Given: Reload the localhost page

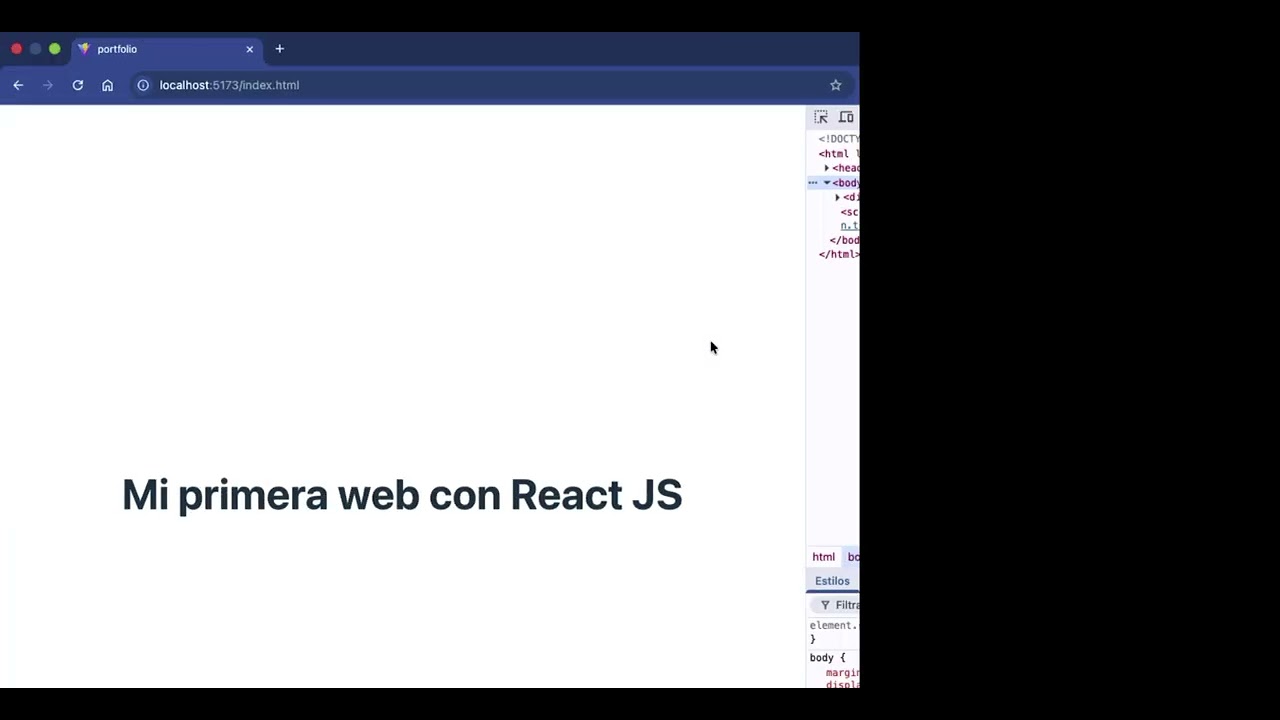Looking at the screenshot, I should coord(77,85).
